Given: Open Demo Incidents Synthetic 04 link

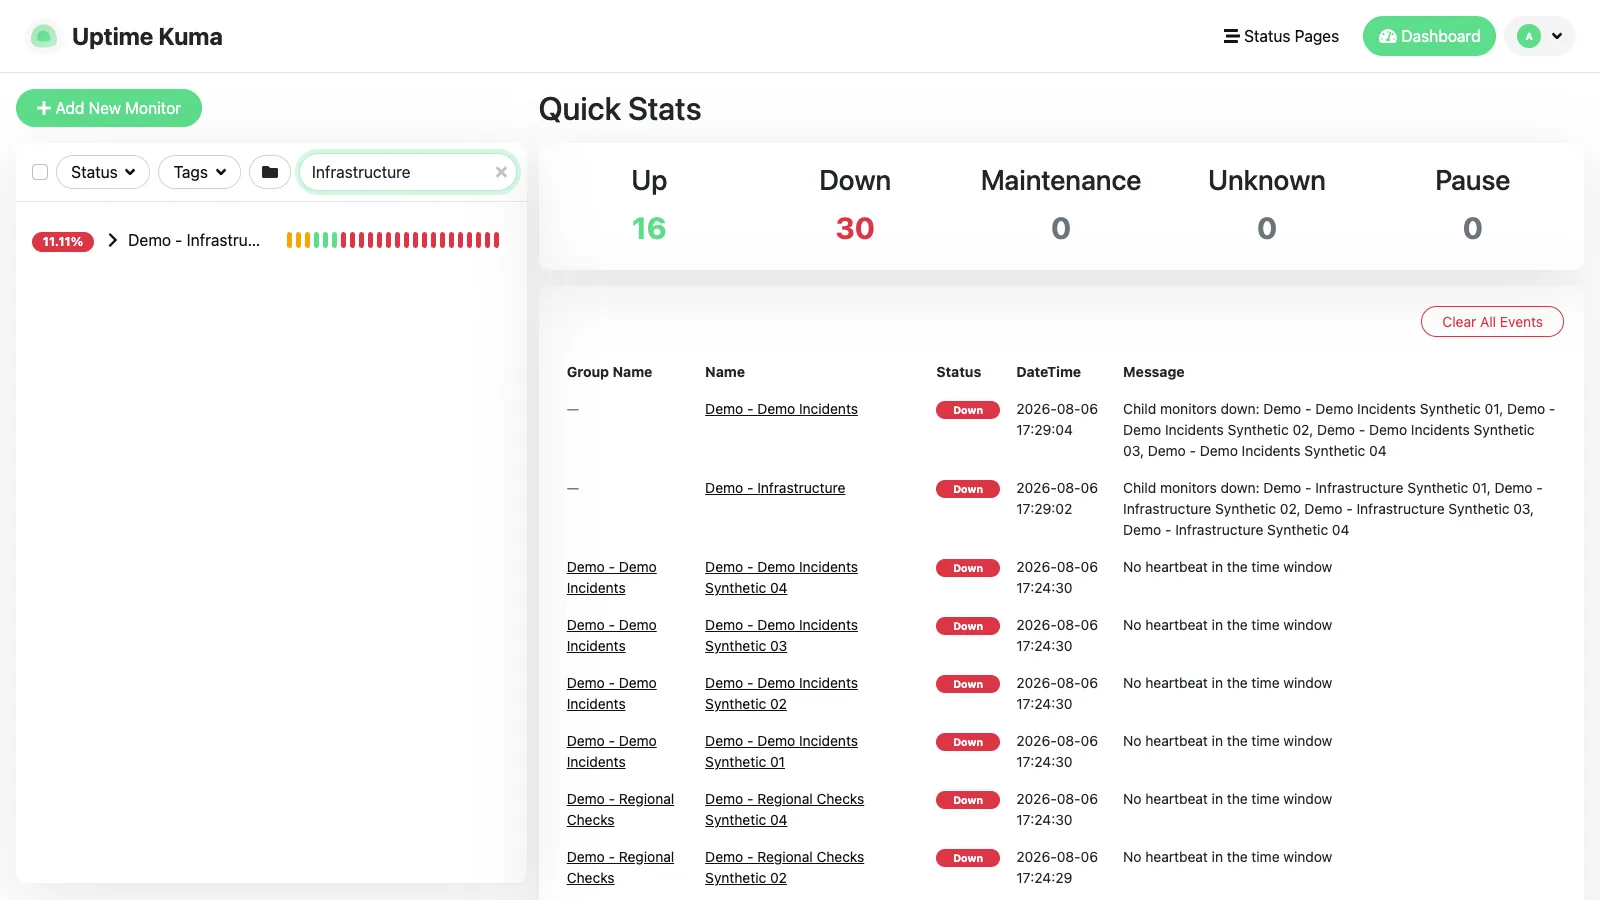Looking at the screenshot, I should point(781,577).
